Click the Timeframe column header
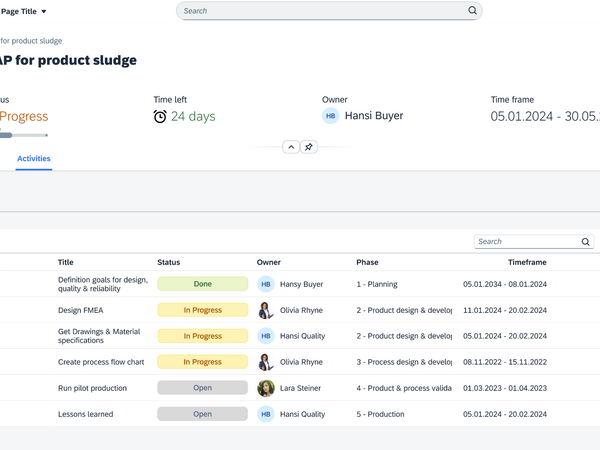This screenshot has width=600, height=450. click(527, 262)
